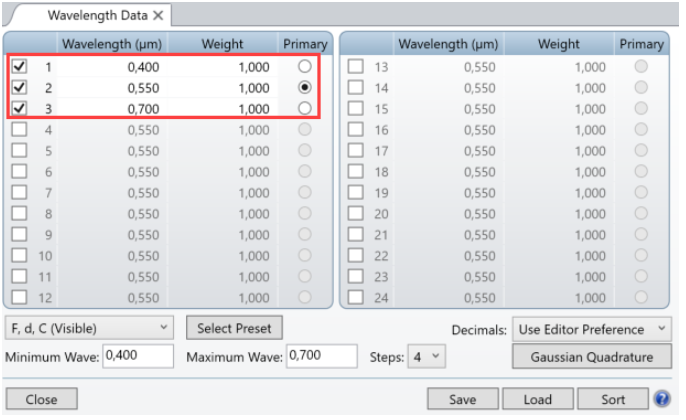Click the Maximum Wave input field

click(x=321, y=356)
